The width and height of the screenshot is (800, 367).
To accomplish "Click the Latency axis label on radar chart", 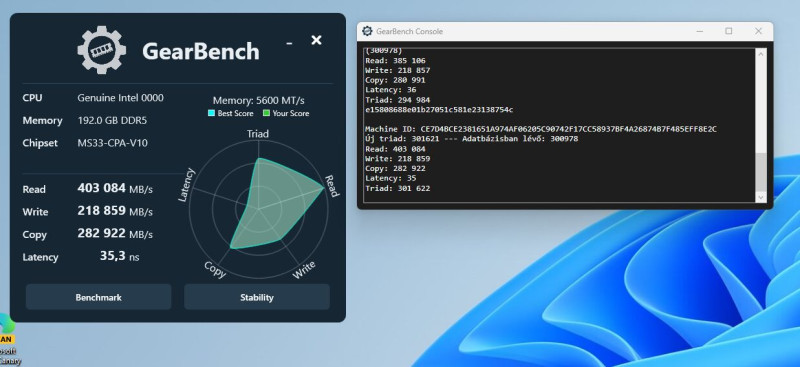I will [186, 185].
